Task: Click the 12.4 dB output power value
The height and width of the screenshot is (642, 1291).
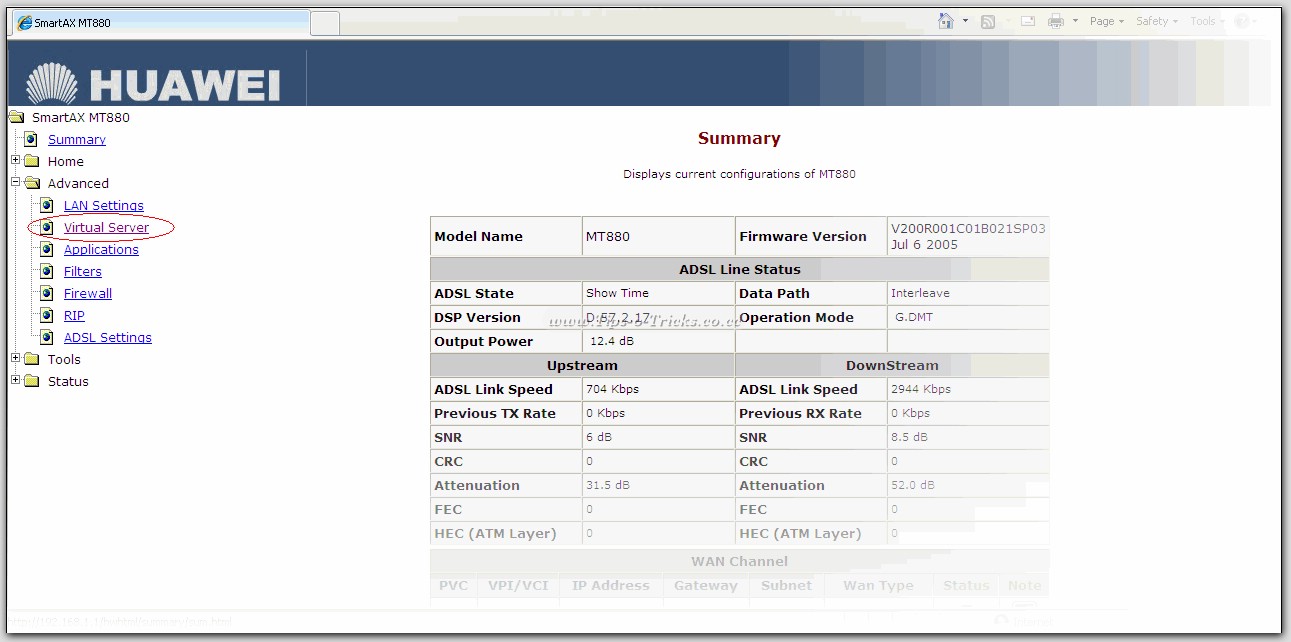Action: 612,341
